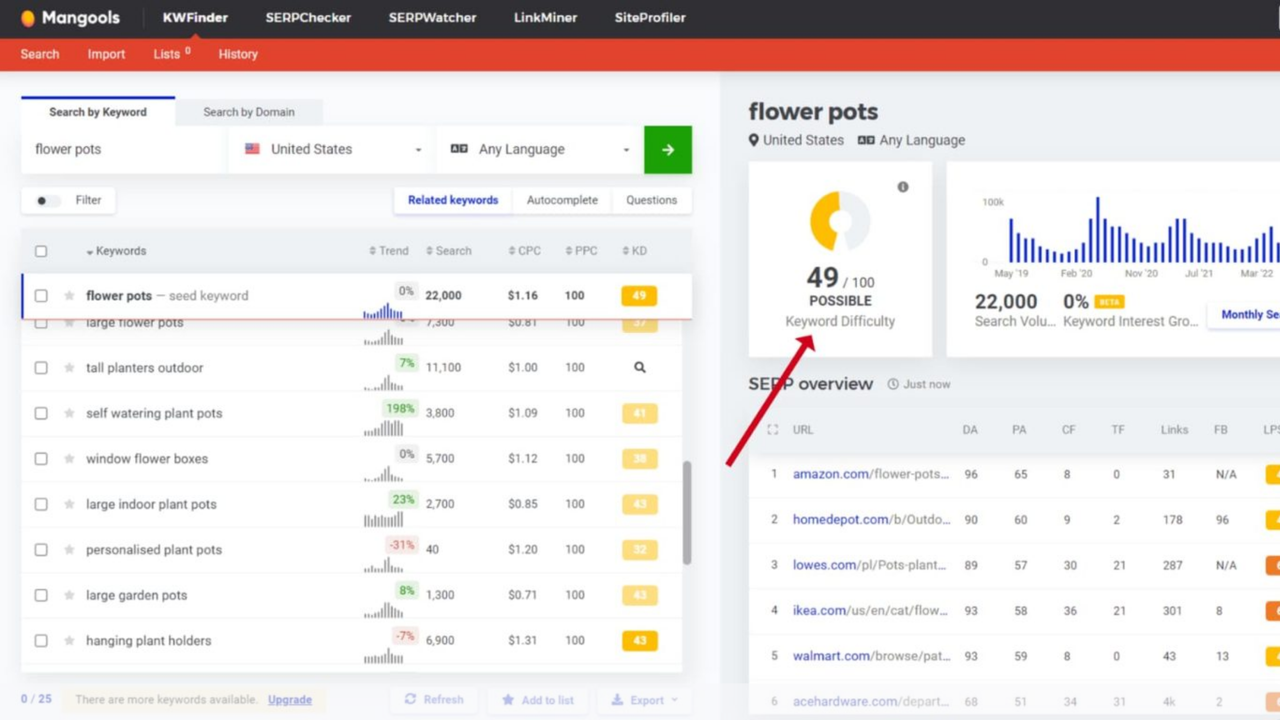
Task: Click the clock icon beside Just now
Action: point(893,384)
